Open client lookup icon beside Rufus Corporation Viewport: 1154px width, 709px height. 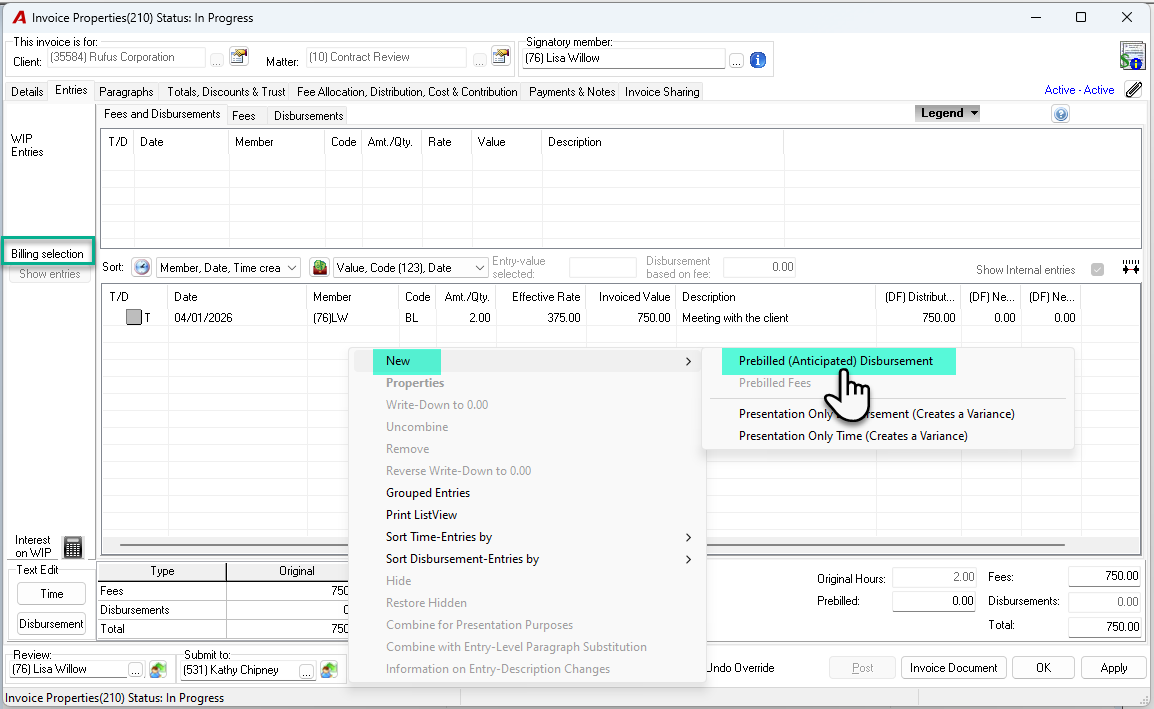[239, 57]
